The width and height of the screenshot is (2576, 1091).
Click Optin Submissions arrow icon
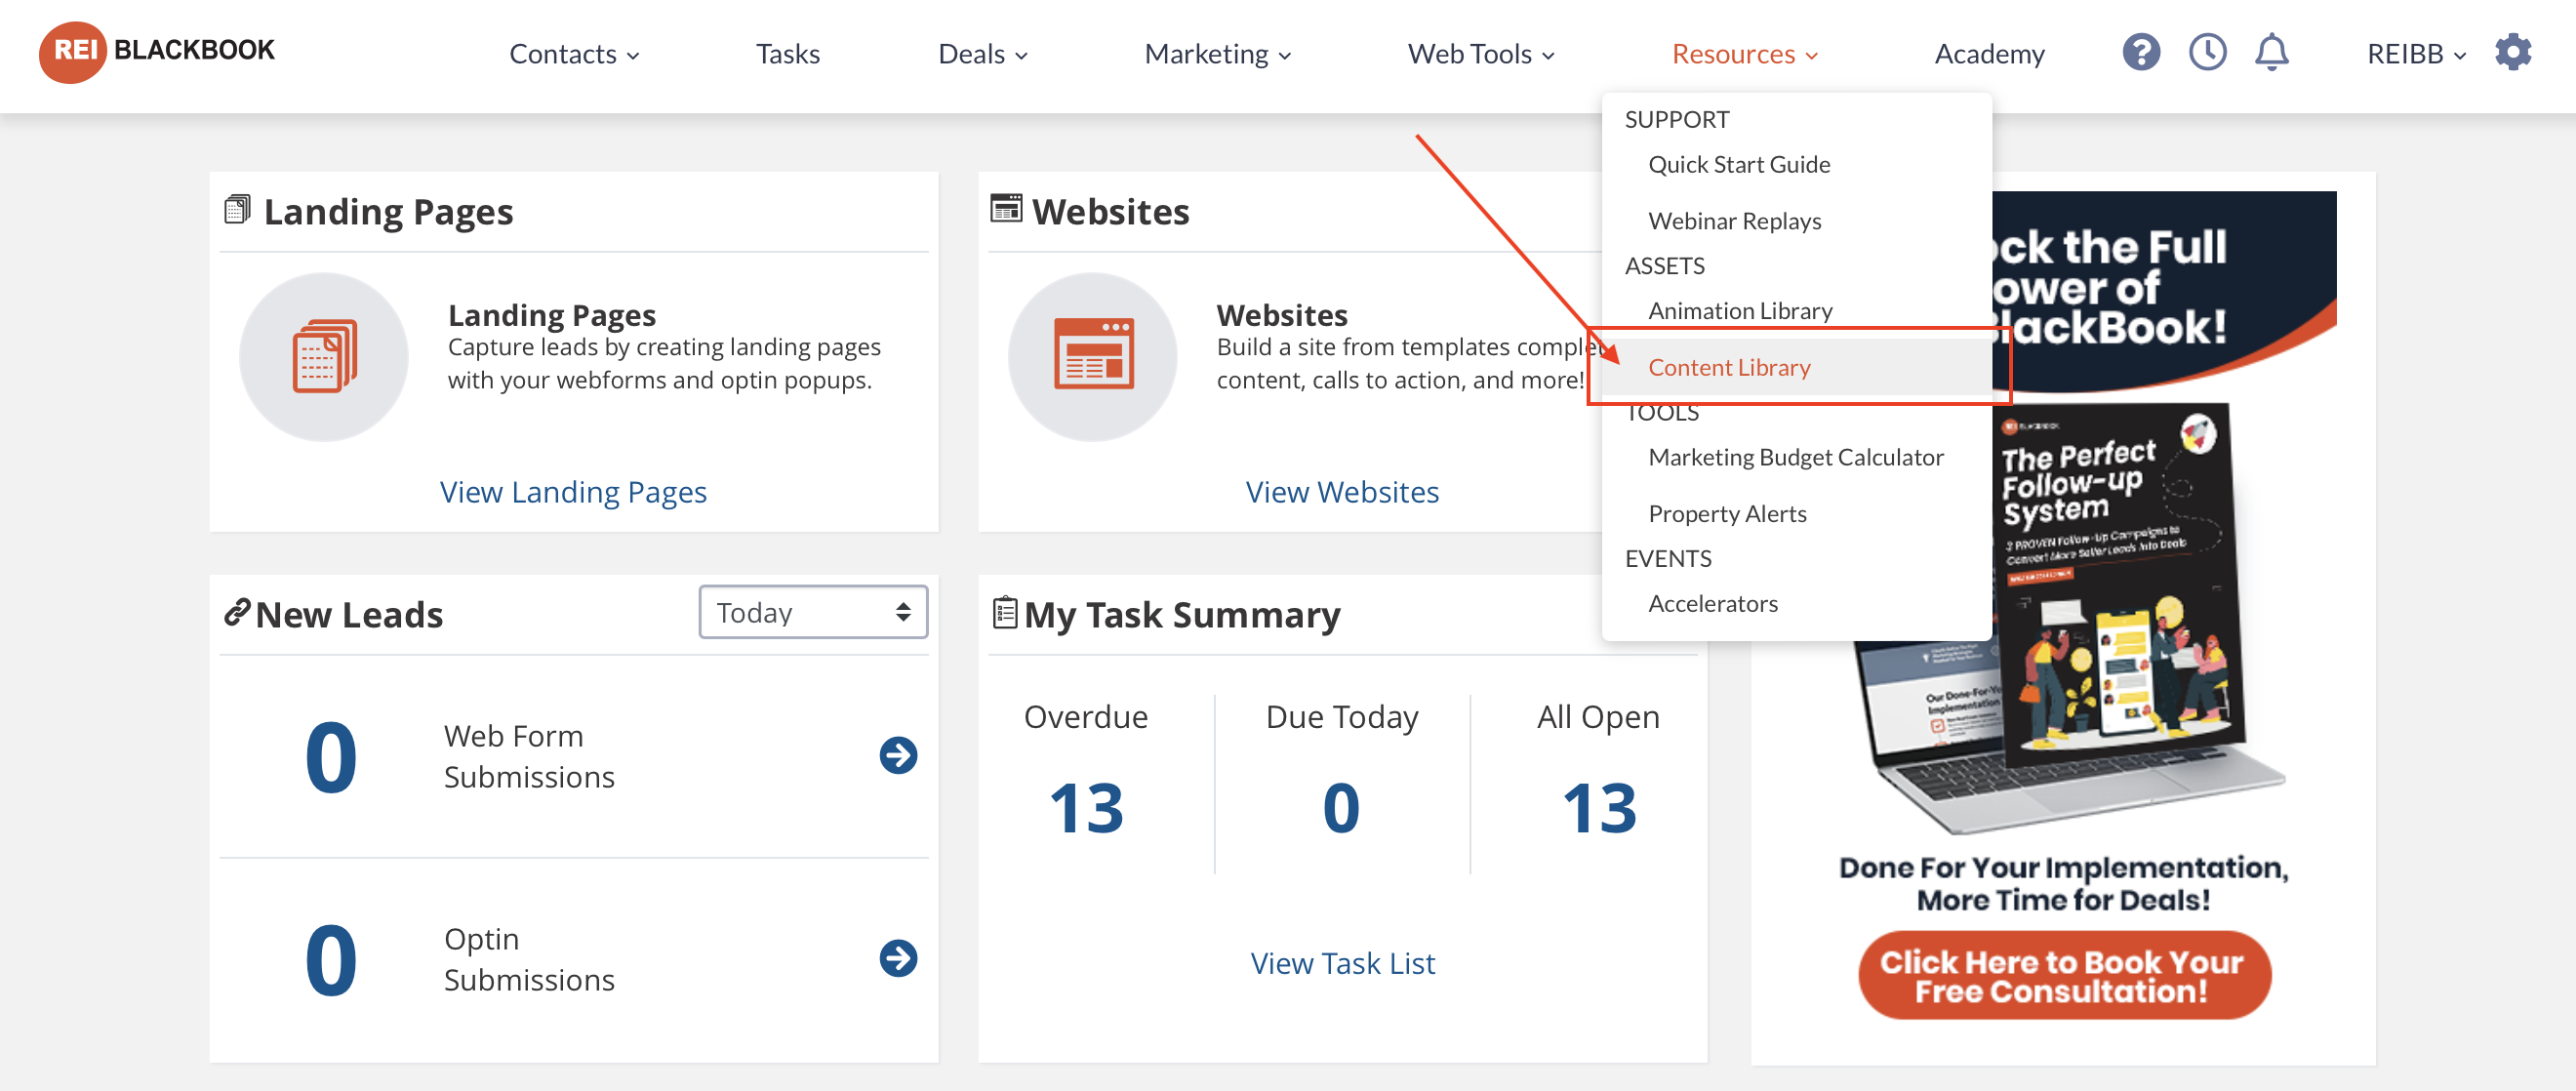click(897, 958)
